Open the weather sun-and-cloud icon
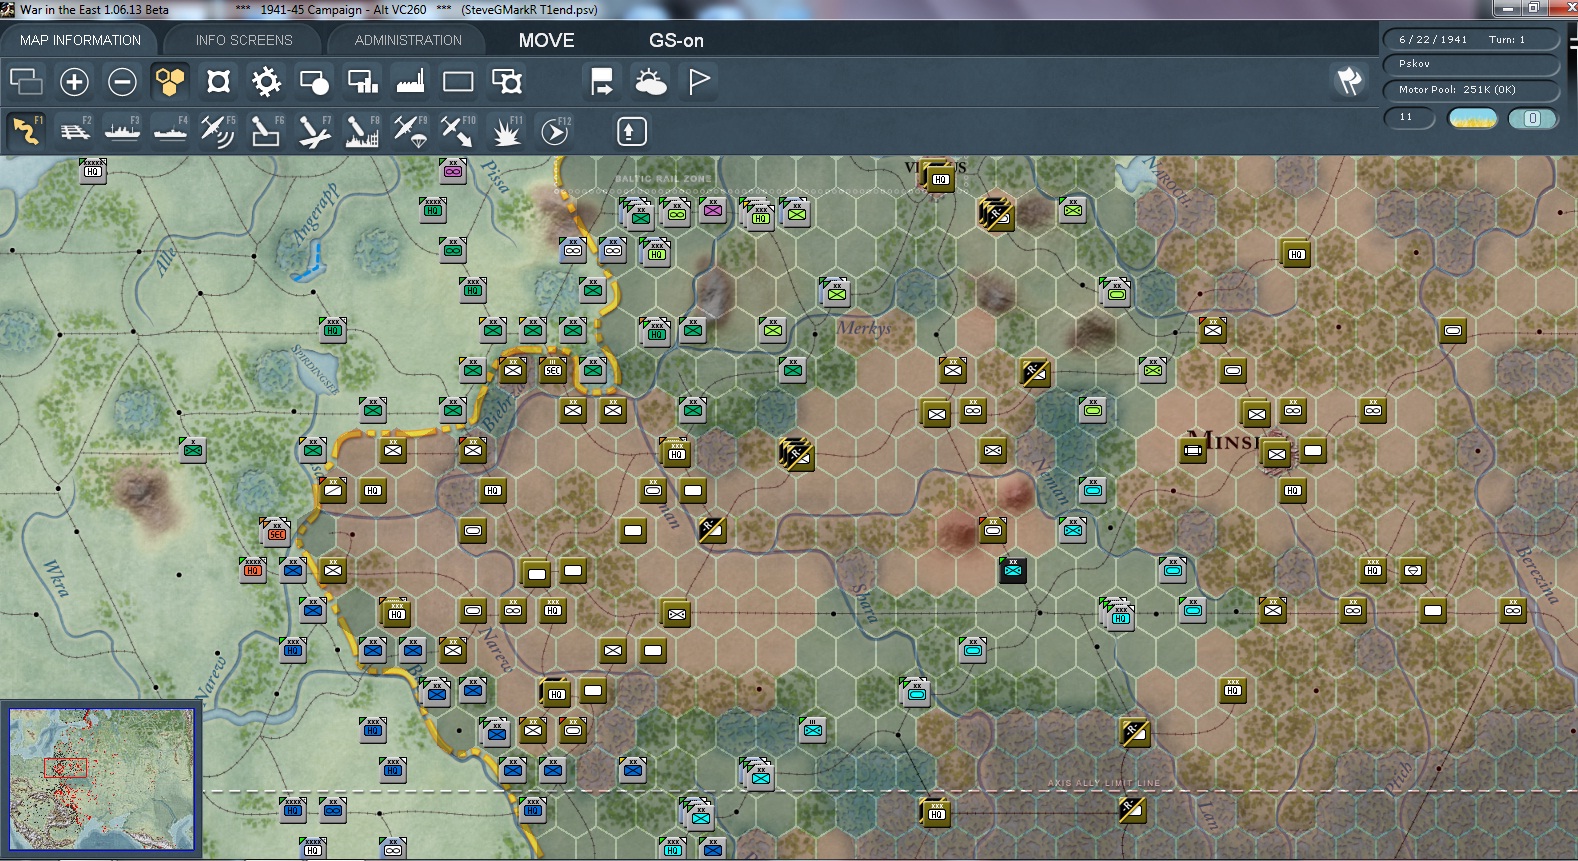Screen dimensions: 1578x861 (650, 82)
